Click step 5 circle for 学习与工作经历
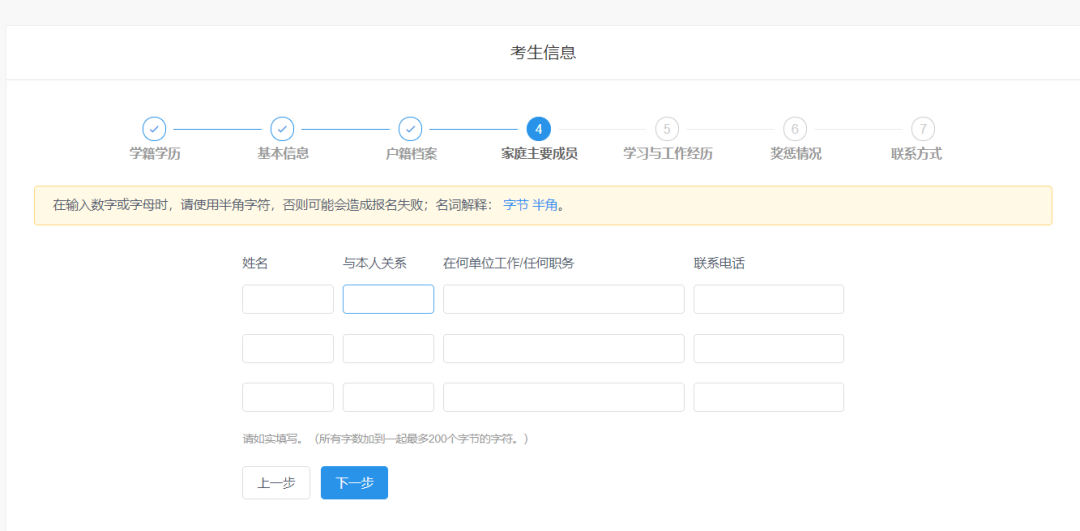 [x=667, y=129]
